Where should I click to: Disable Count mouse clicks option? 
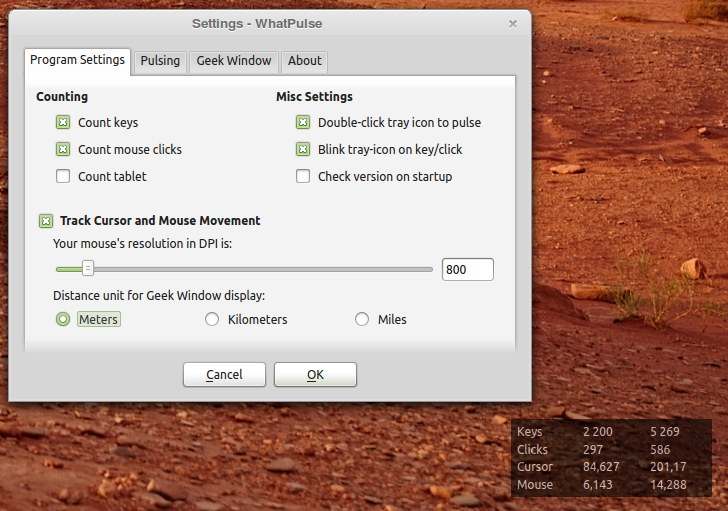click(x=63, y=149)
